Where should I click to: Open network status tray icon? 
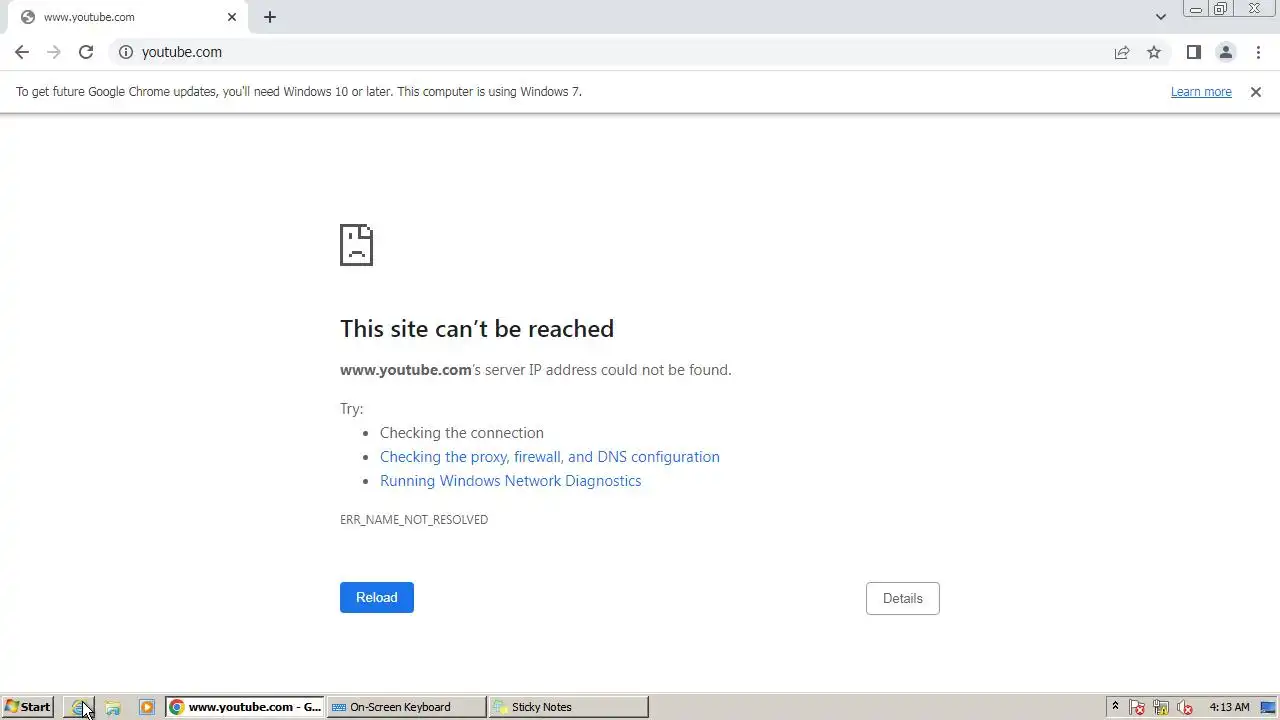(x=1161, y=707)
